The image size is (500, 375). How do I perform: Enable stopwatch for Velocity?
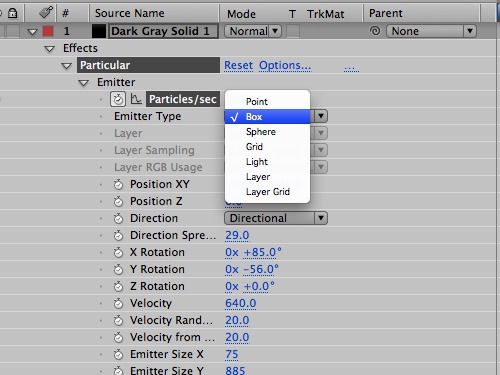point(118,303)
